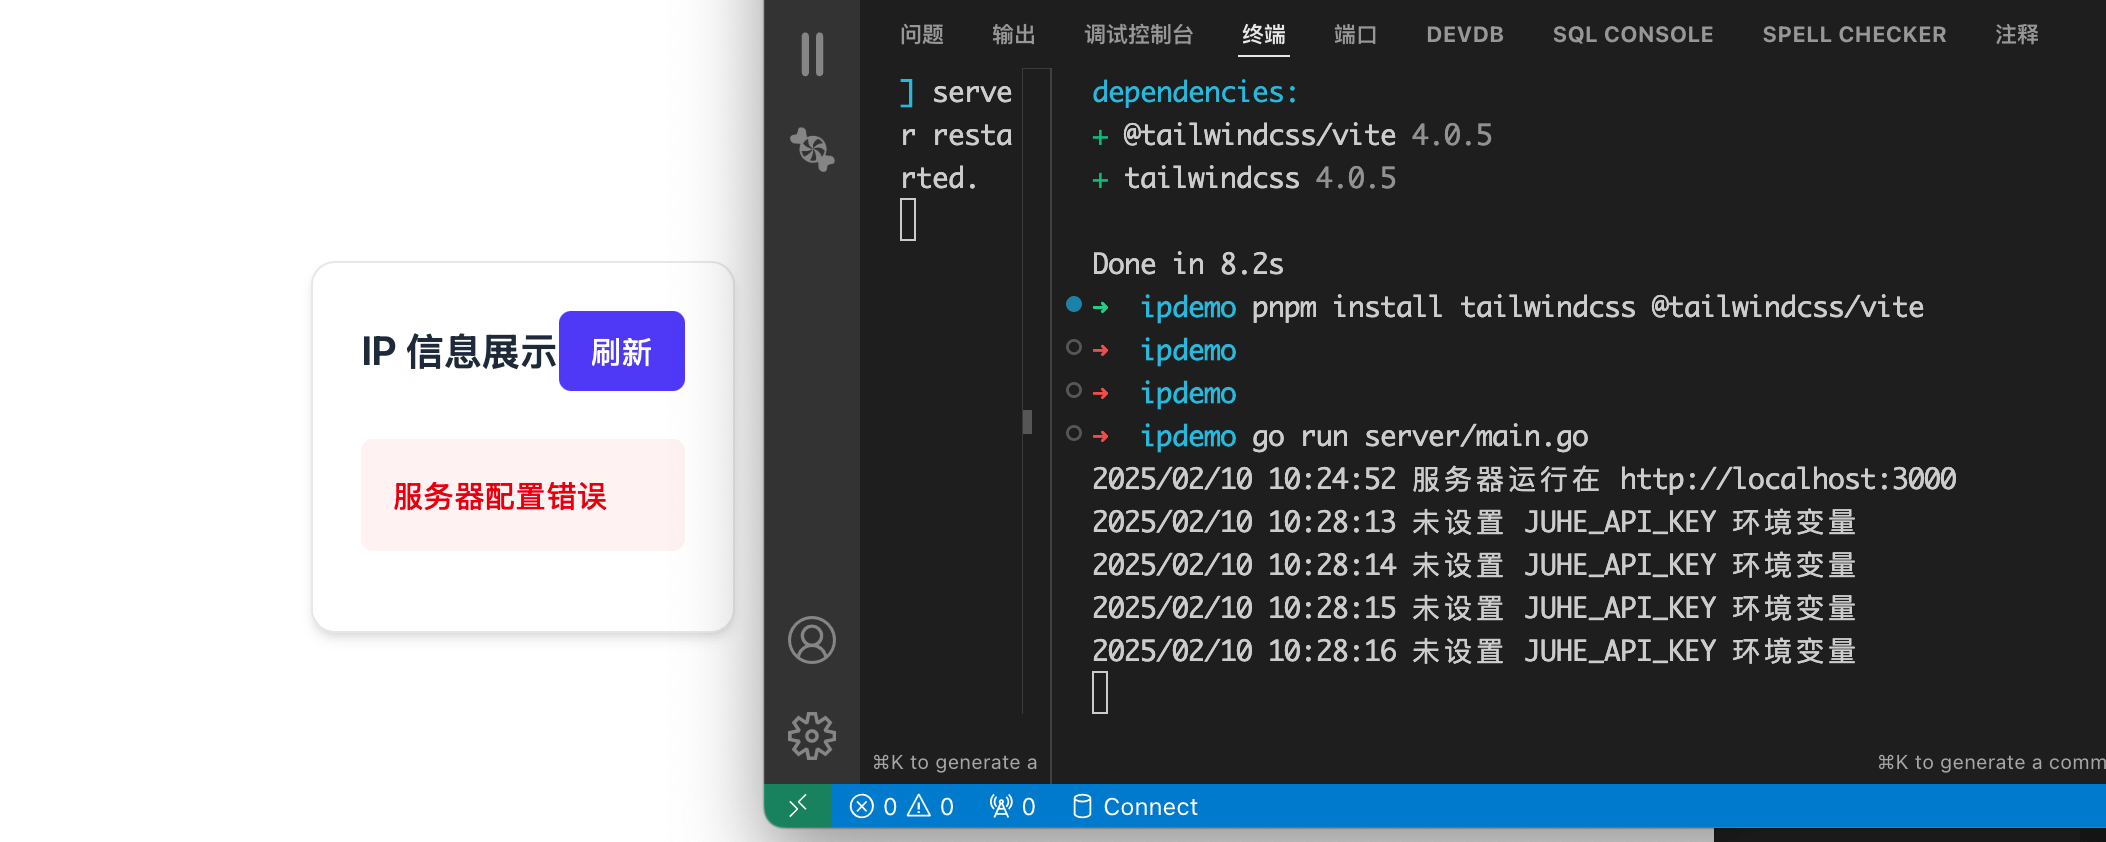This screenshot has height=842, width=2106.
Task: Switch to the SQL CONSOLE tab
Action: point(1632,35)
